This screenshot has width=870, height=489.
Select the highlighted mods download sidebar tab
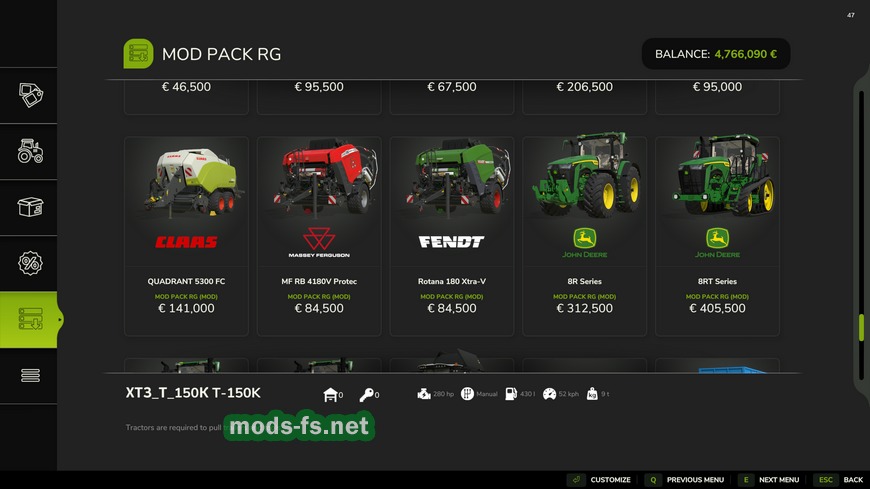pyautogui.click(x=30, y=319)
